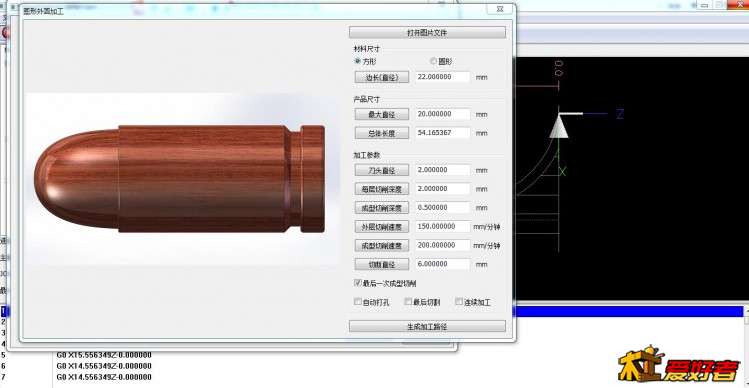The height and width of the screenshot is (388, 749).
Task: Click the 刀头直径 tool diameter button
Action: (x=382, y=170)
